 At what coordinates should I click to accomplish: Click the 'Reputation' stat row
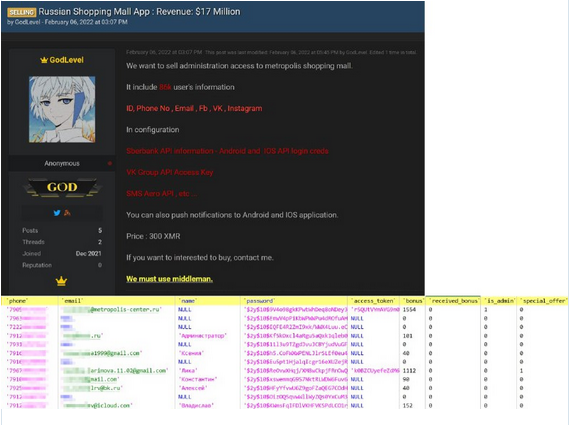pyautogui.click(x=62, y=265)
